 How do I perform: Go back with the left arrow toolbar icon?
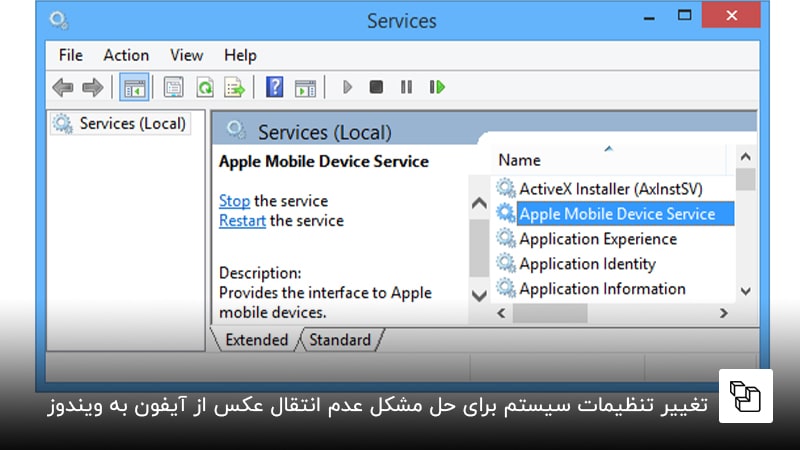point(63,87)
